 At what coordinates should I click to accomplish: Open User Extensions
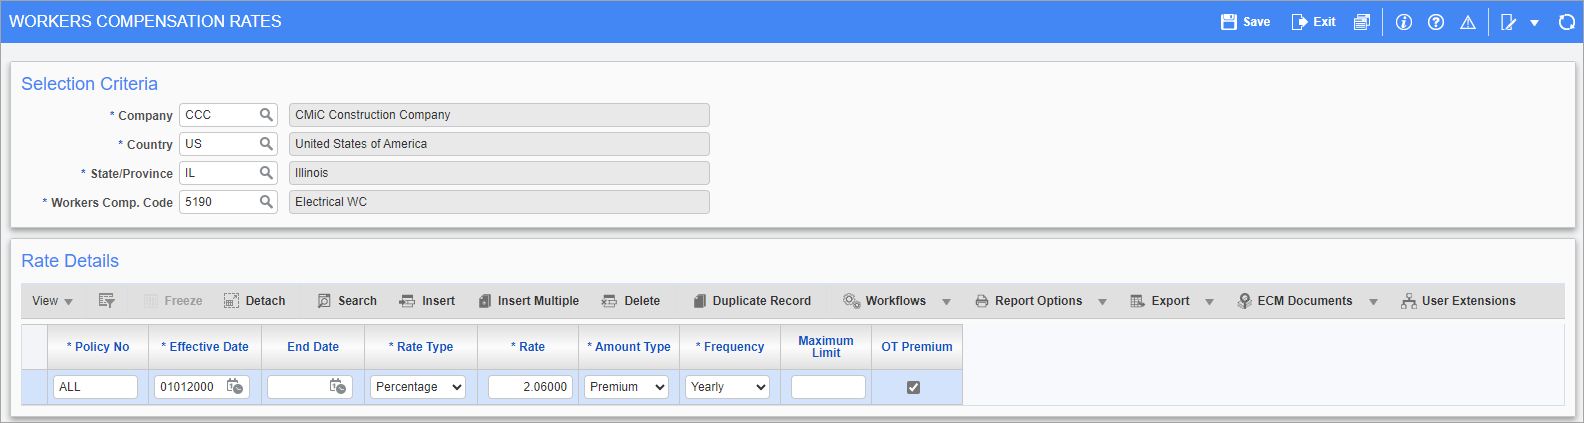click(x=1458, y=301)
